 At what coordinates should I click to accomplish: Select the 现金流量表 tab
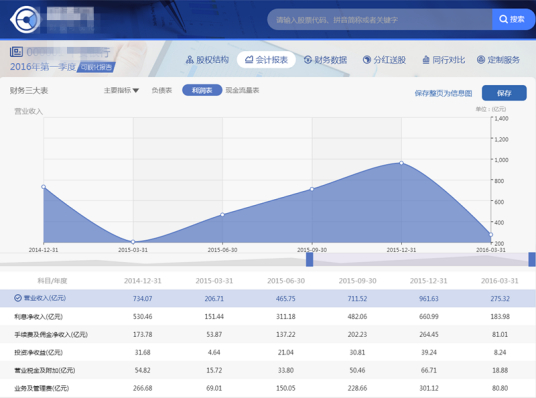(242, 90)
